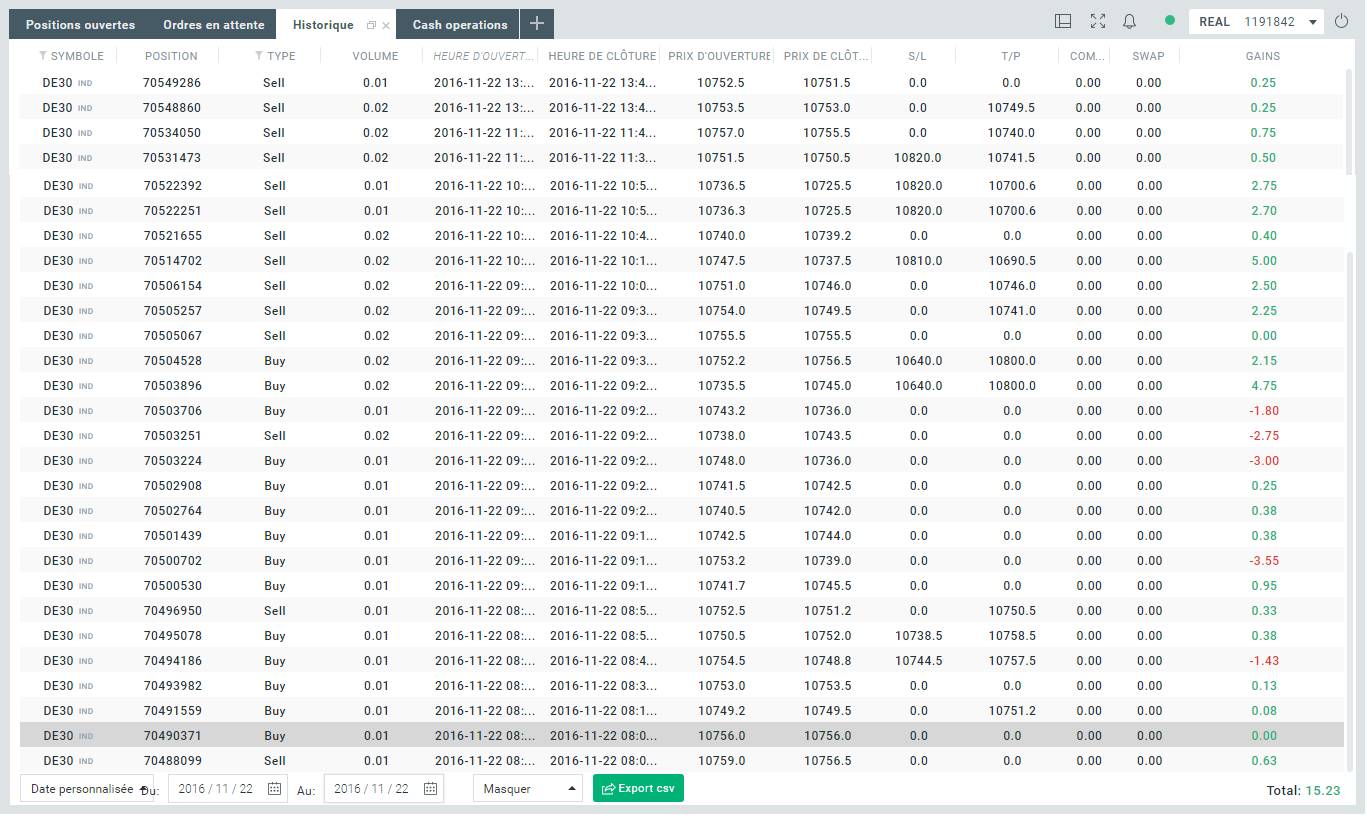
Task: Switch to Positions ouvertes tab
Action: click(x=80, y=25)
